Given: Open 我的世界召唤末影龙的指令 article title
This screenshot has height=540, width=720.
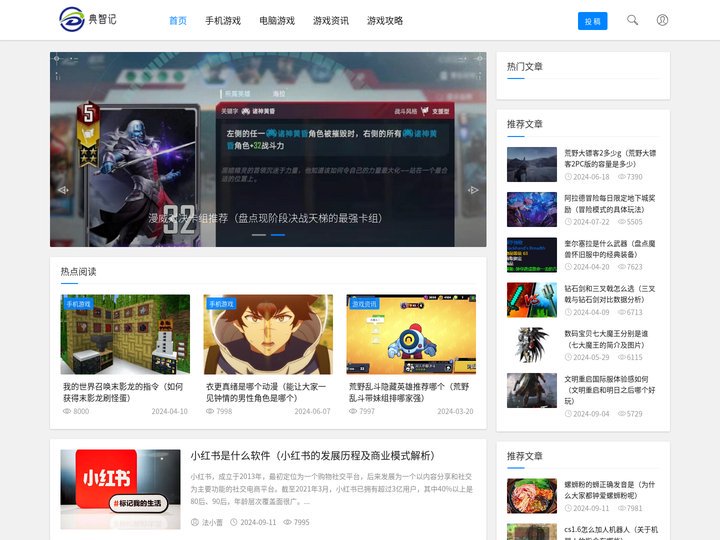Looking at the screenshot, I should [123, 392].
